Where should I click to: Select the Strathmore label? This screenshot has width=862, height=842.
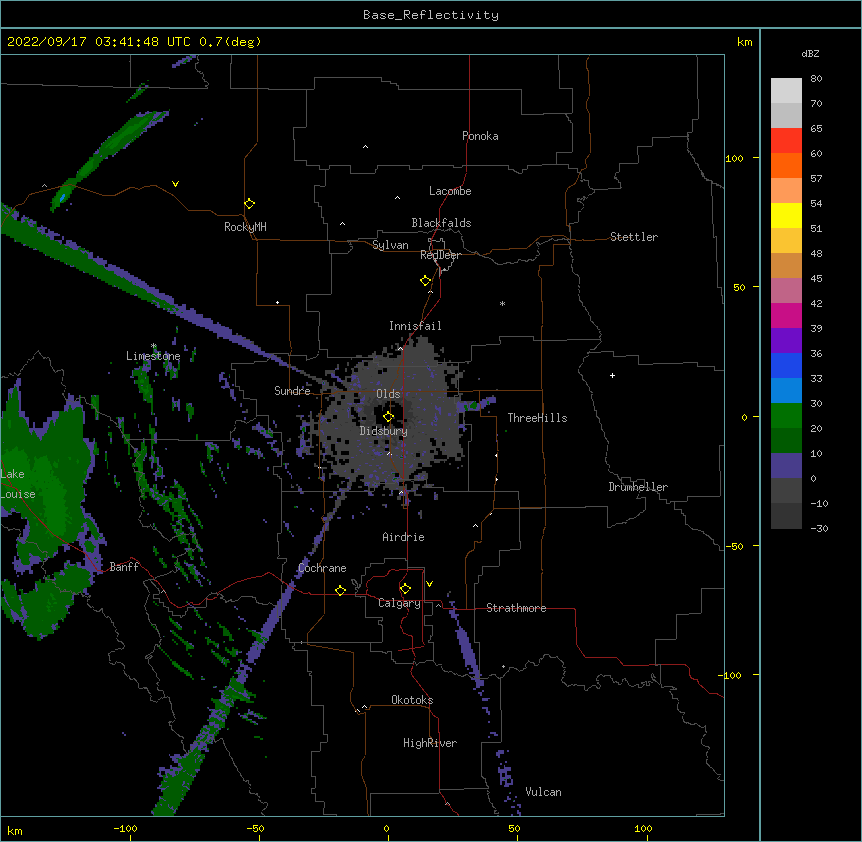tap(516, 608)
